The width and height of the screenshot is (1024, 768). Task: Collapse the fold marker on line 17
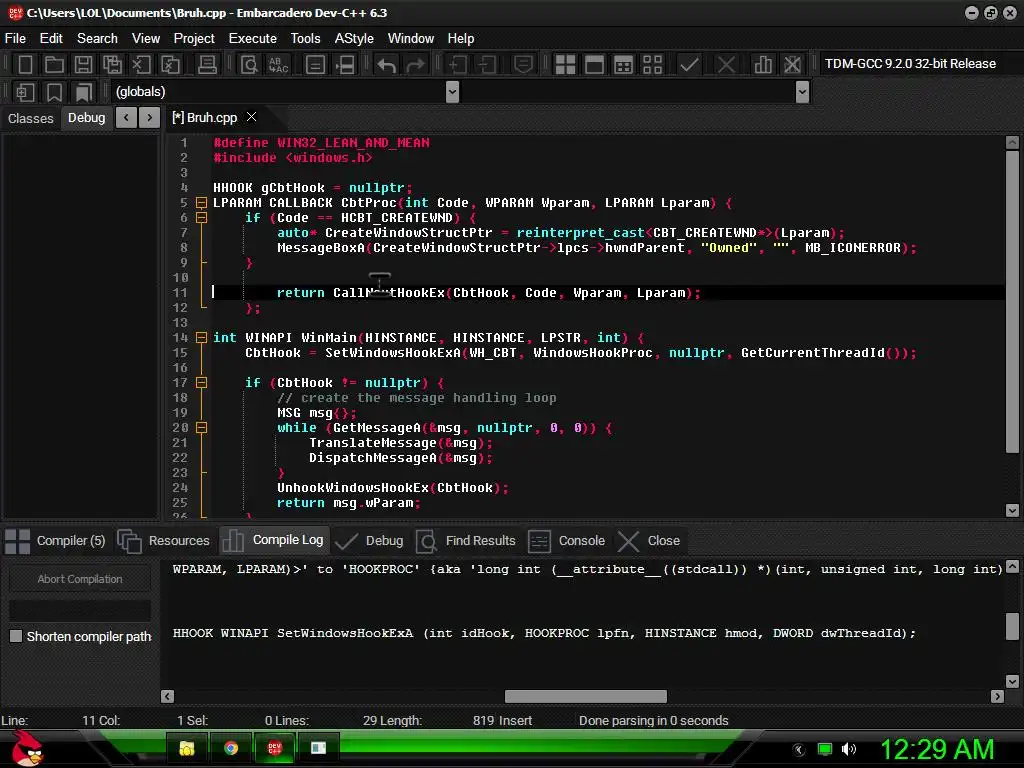coord(201,383)
